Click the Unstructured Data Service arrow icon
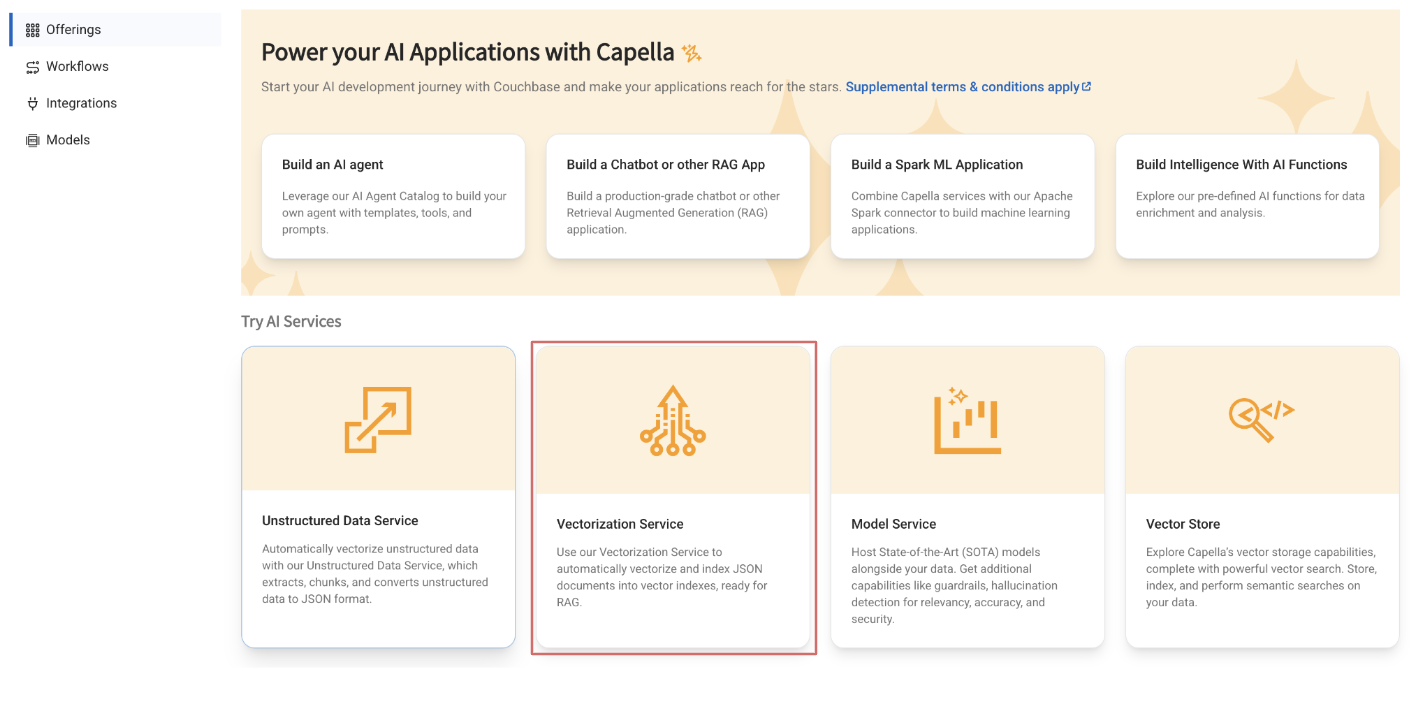Screen dimensions: 1420x722 378,420
